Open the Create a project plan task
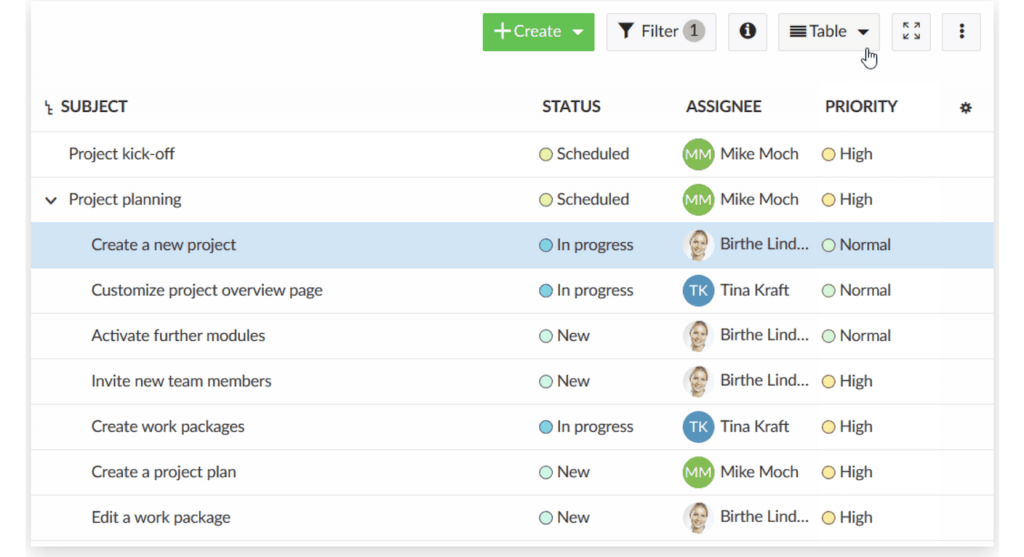Image resolution: width=1024 pixels, height=557 pixels. click(163, 471)
